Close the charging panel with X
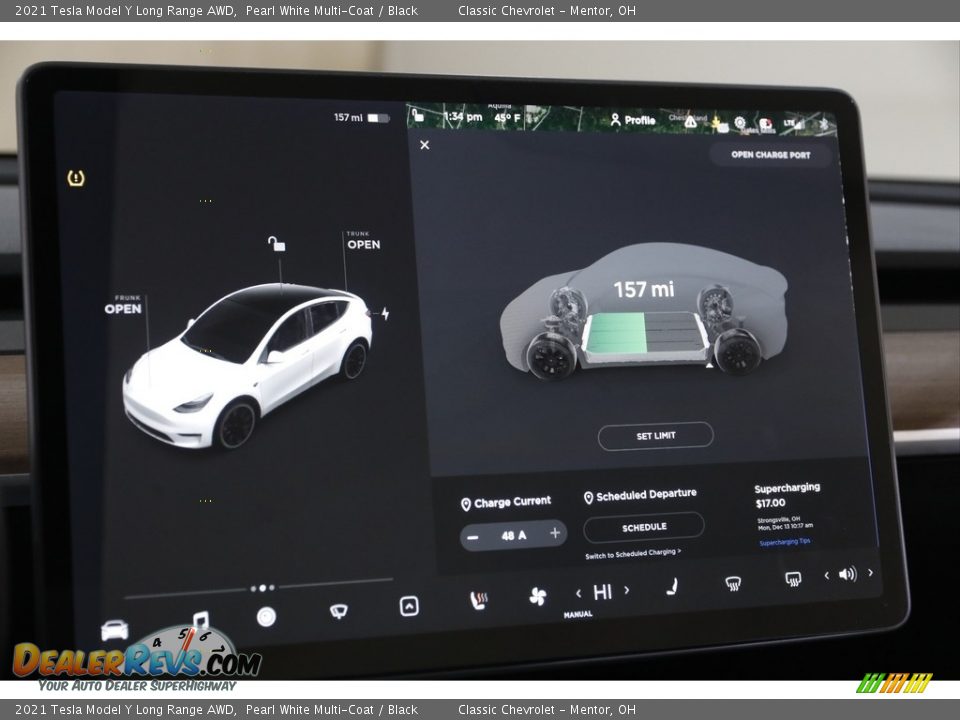Viewport: 960px width, 720px height. tap(424, 145)
